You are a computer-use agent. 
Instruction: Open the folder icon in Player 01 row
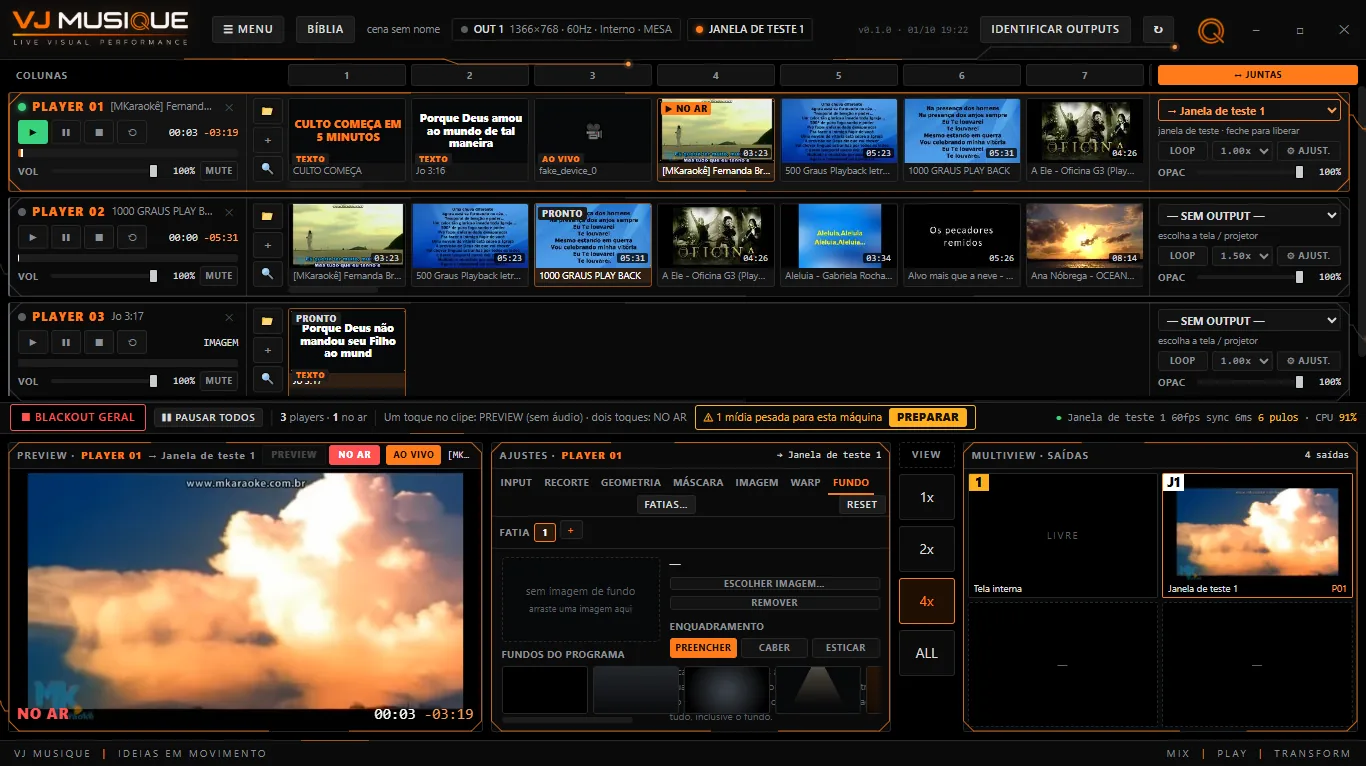pyautogui.click(x=267, y=111)
